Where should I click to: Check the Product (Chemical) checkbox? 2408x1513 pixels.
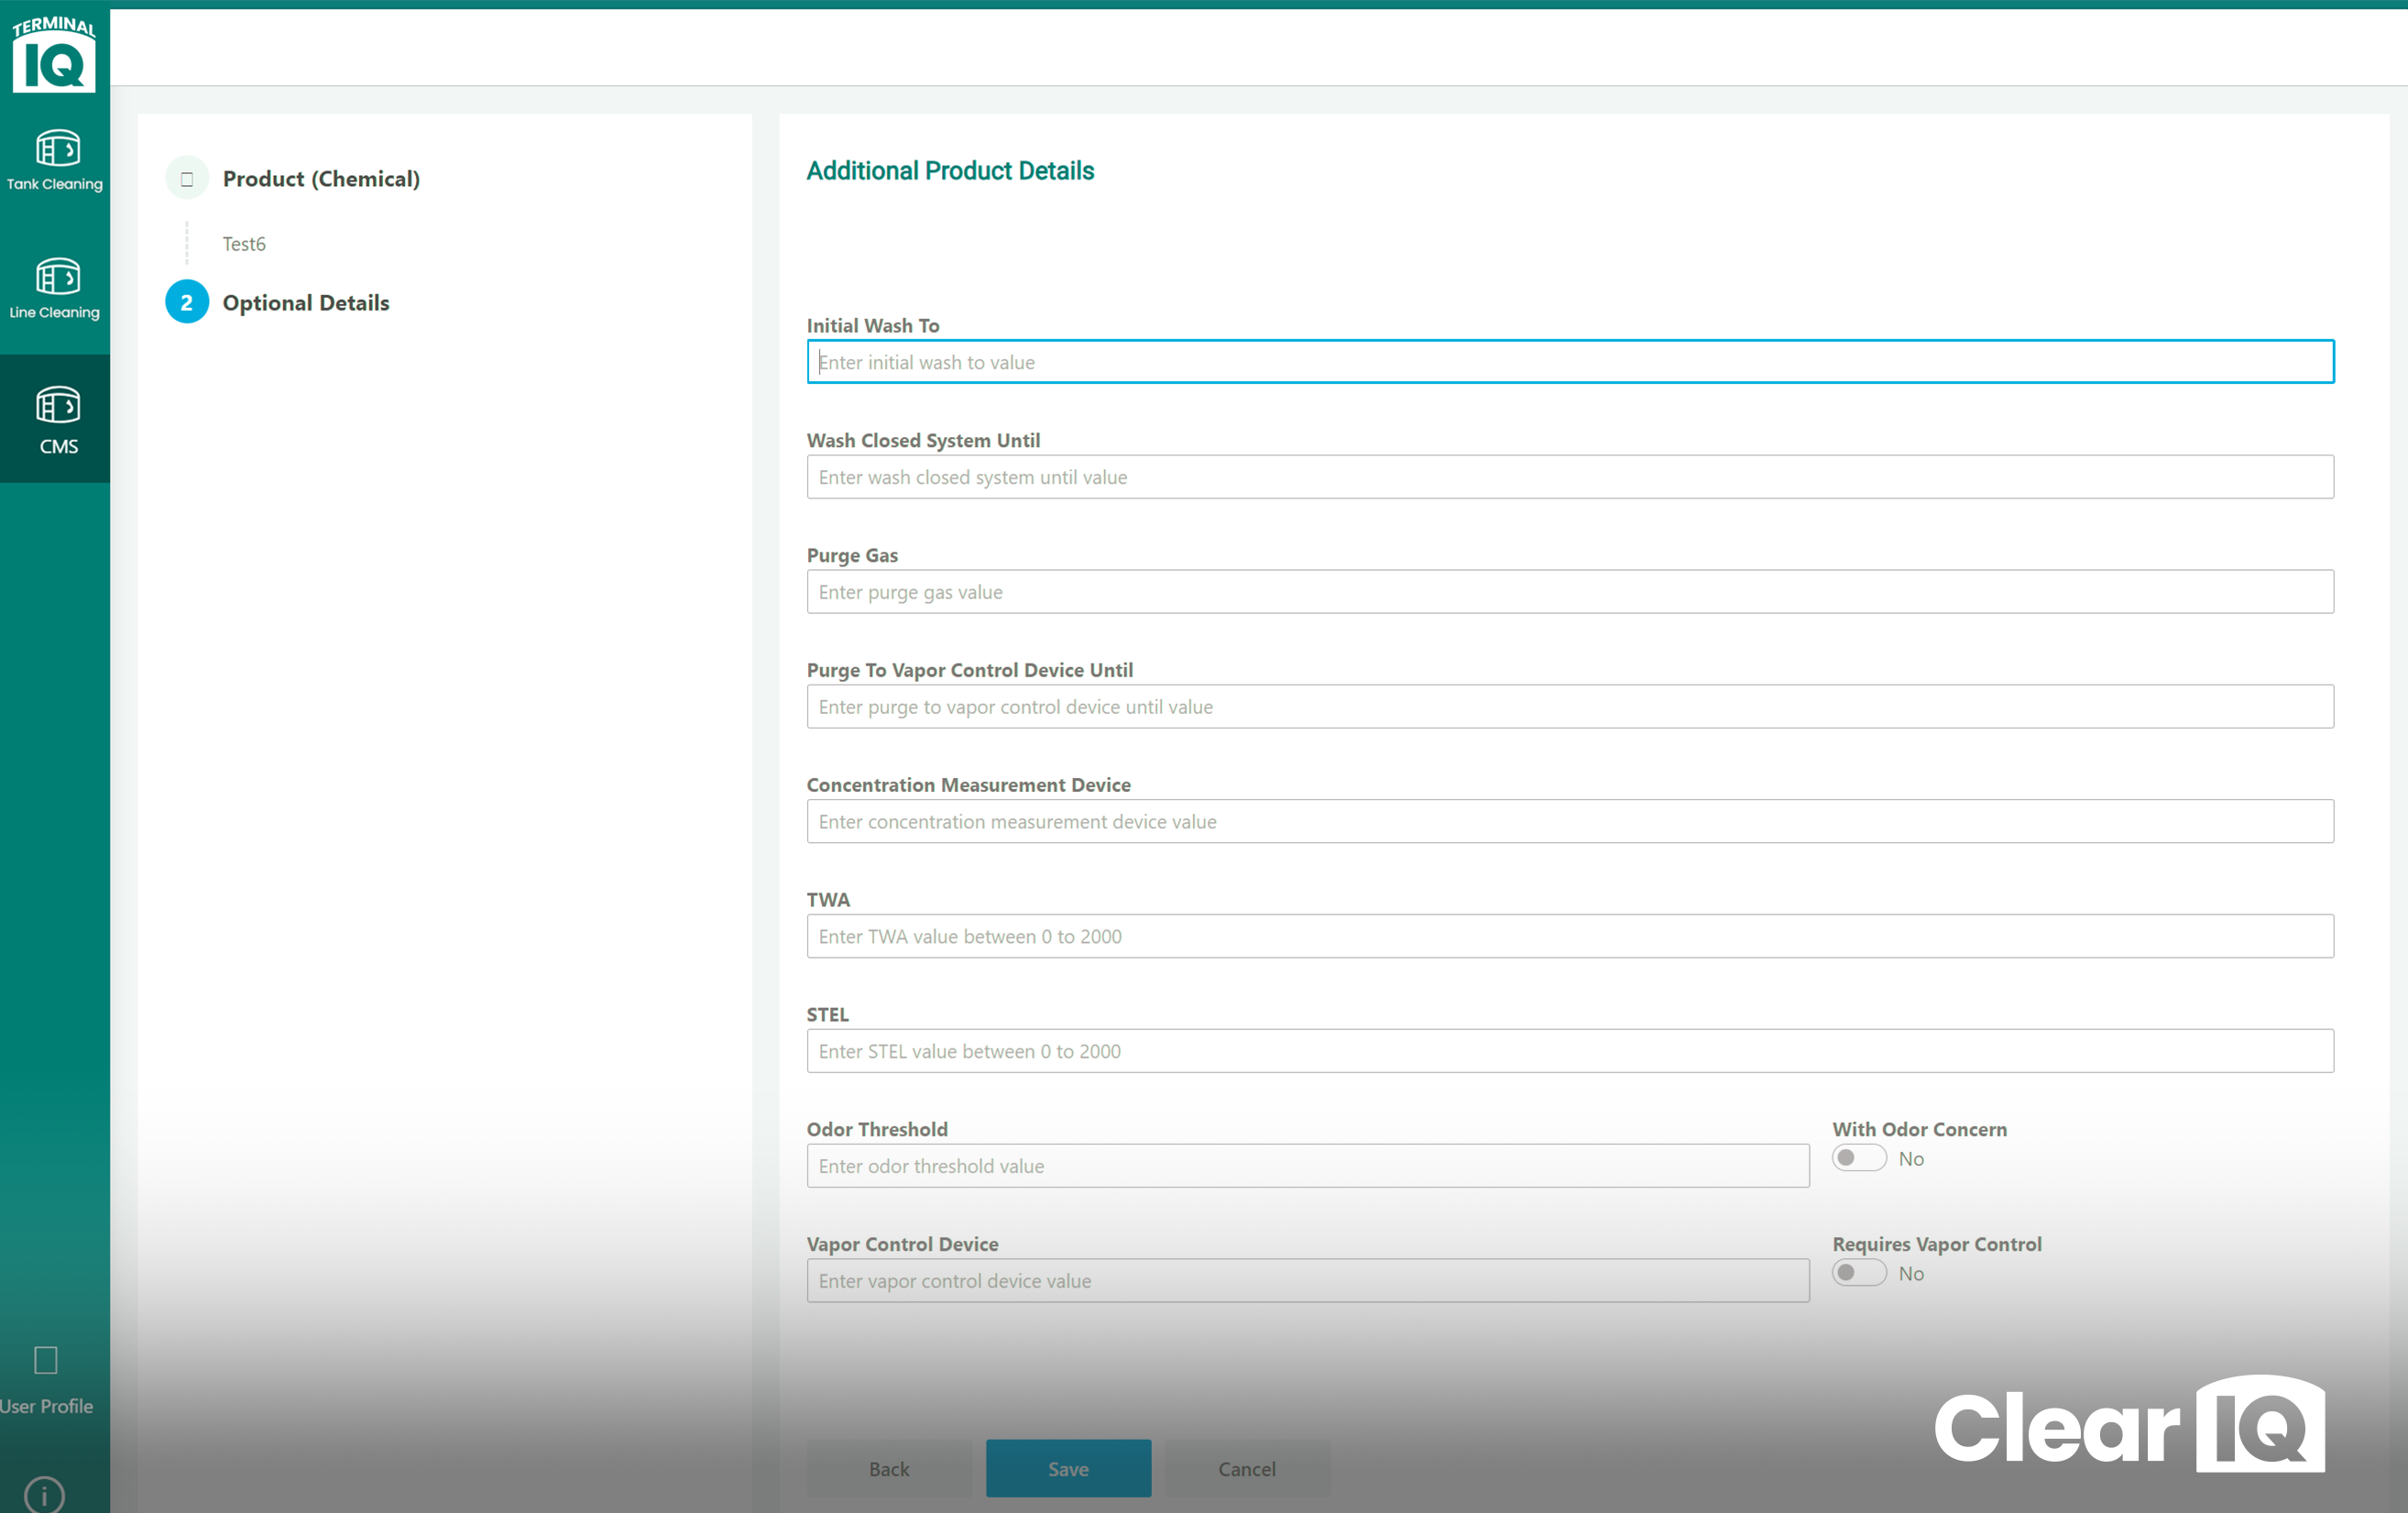pos(186,177)
